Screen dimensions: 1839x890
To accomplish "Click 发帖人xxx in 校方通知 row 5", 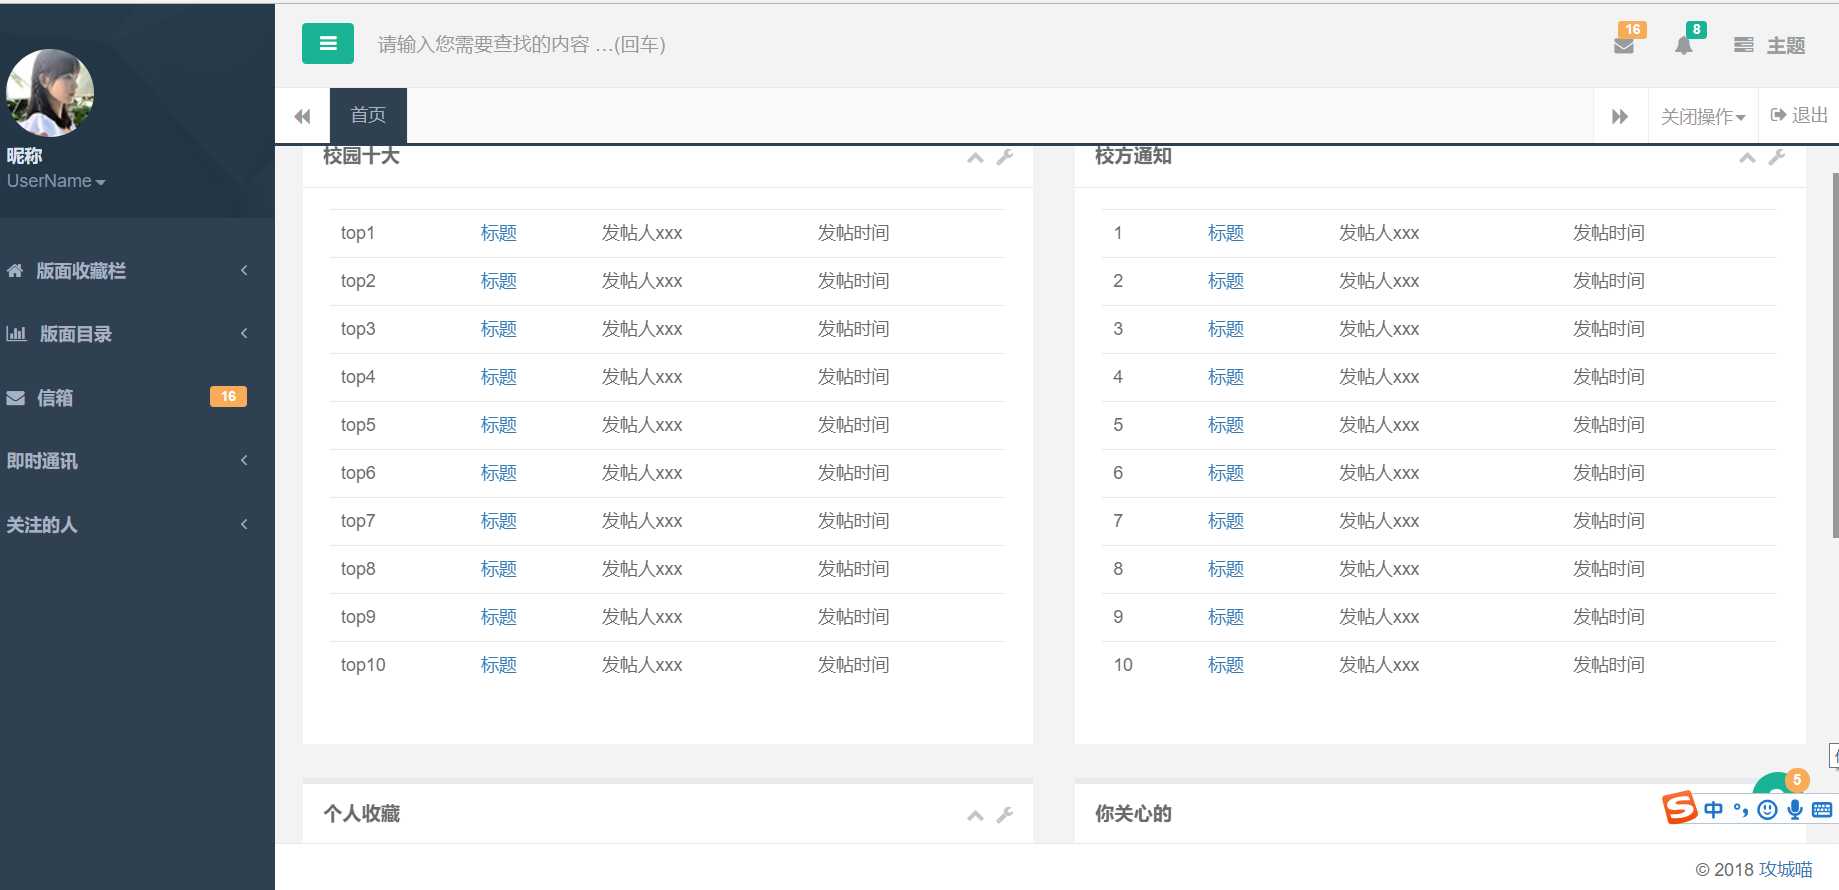I will pos(1379,425).
